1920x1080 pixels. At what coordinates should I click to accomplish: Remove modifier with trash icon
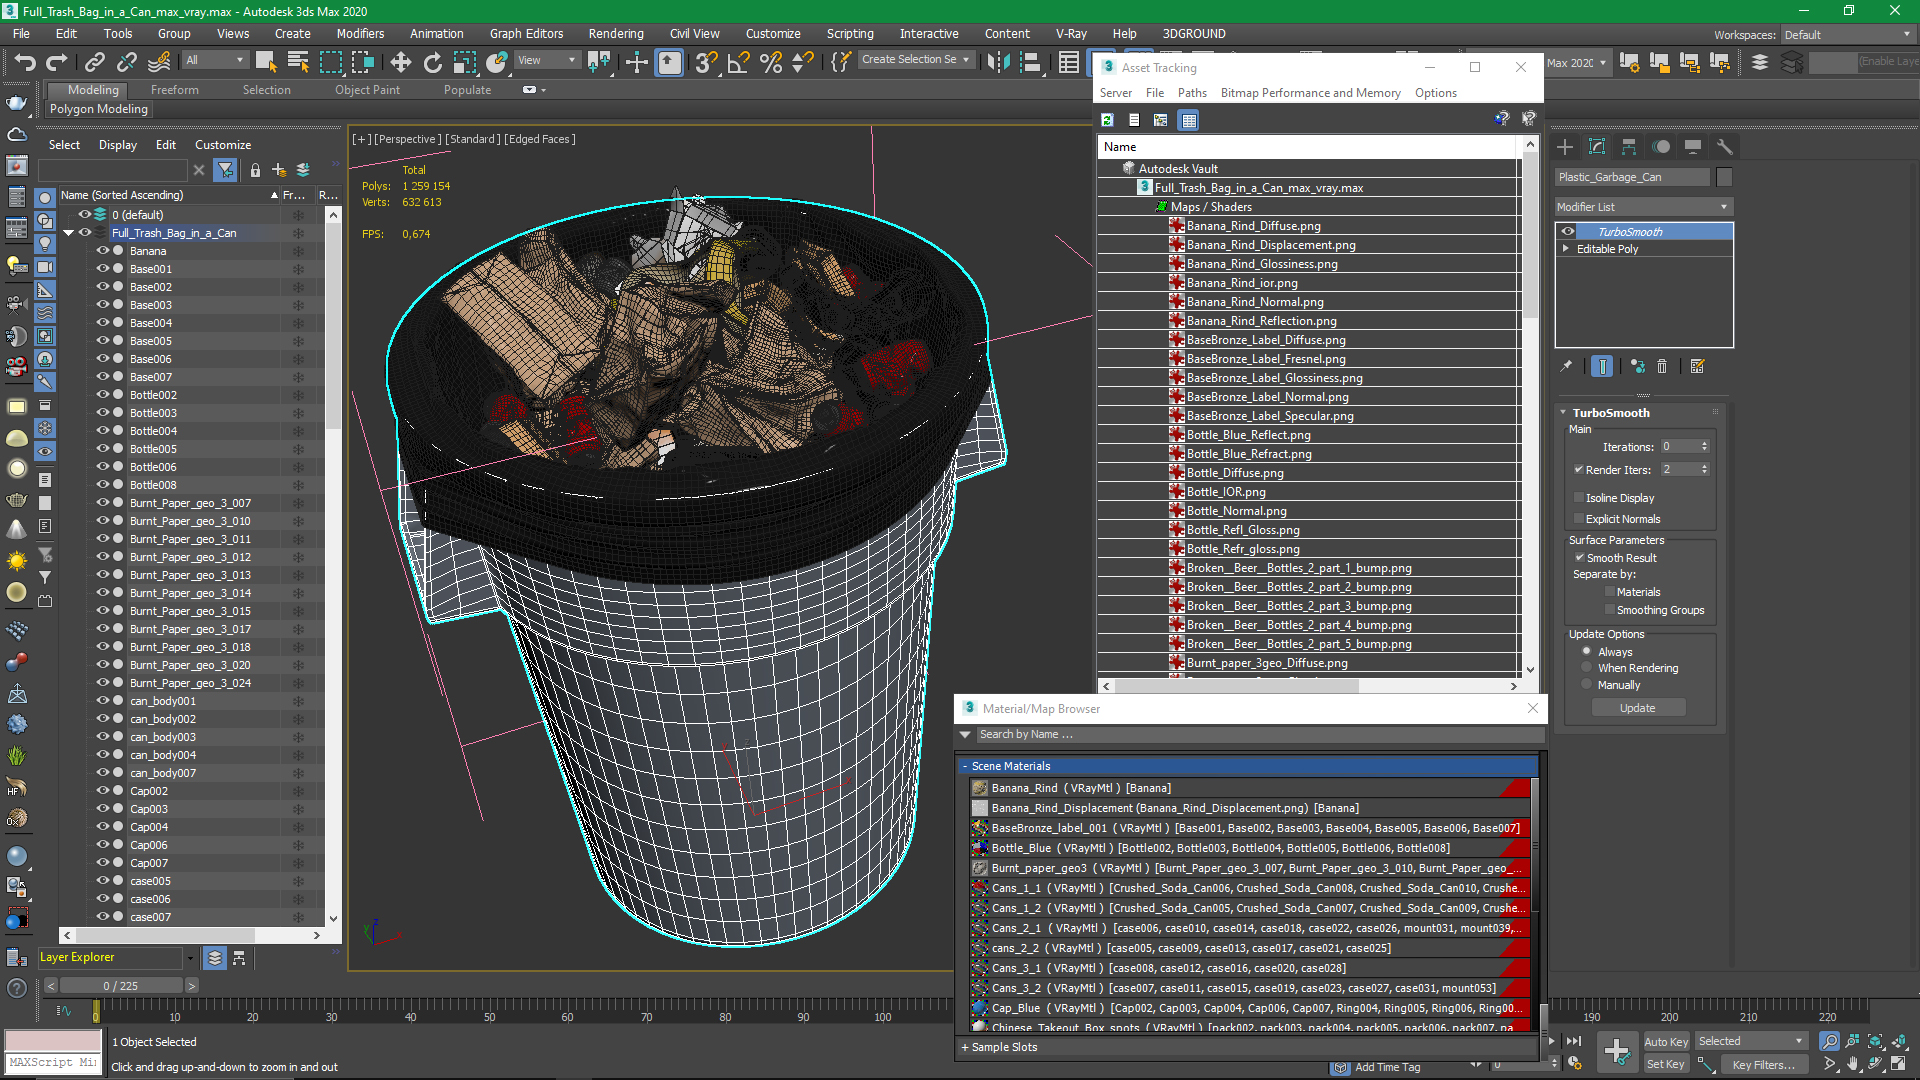point(1662,366)
